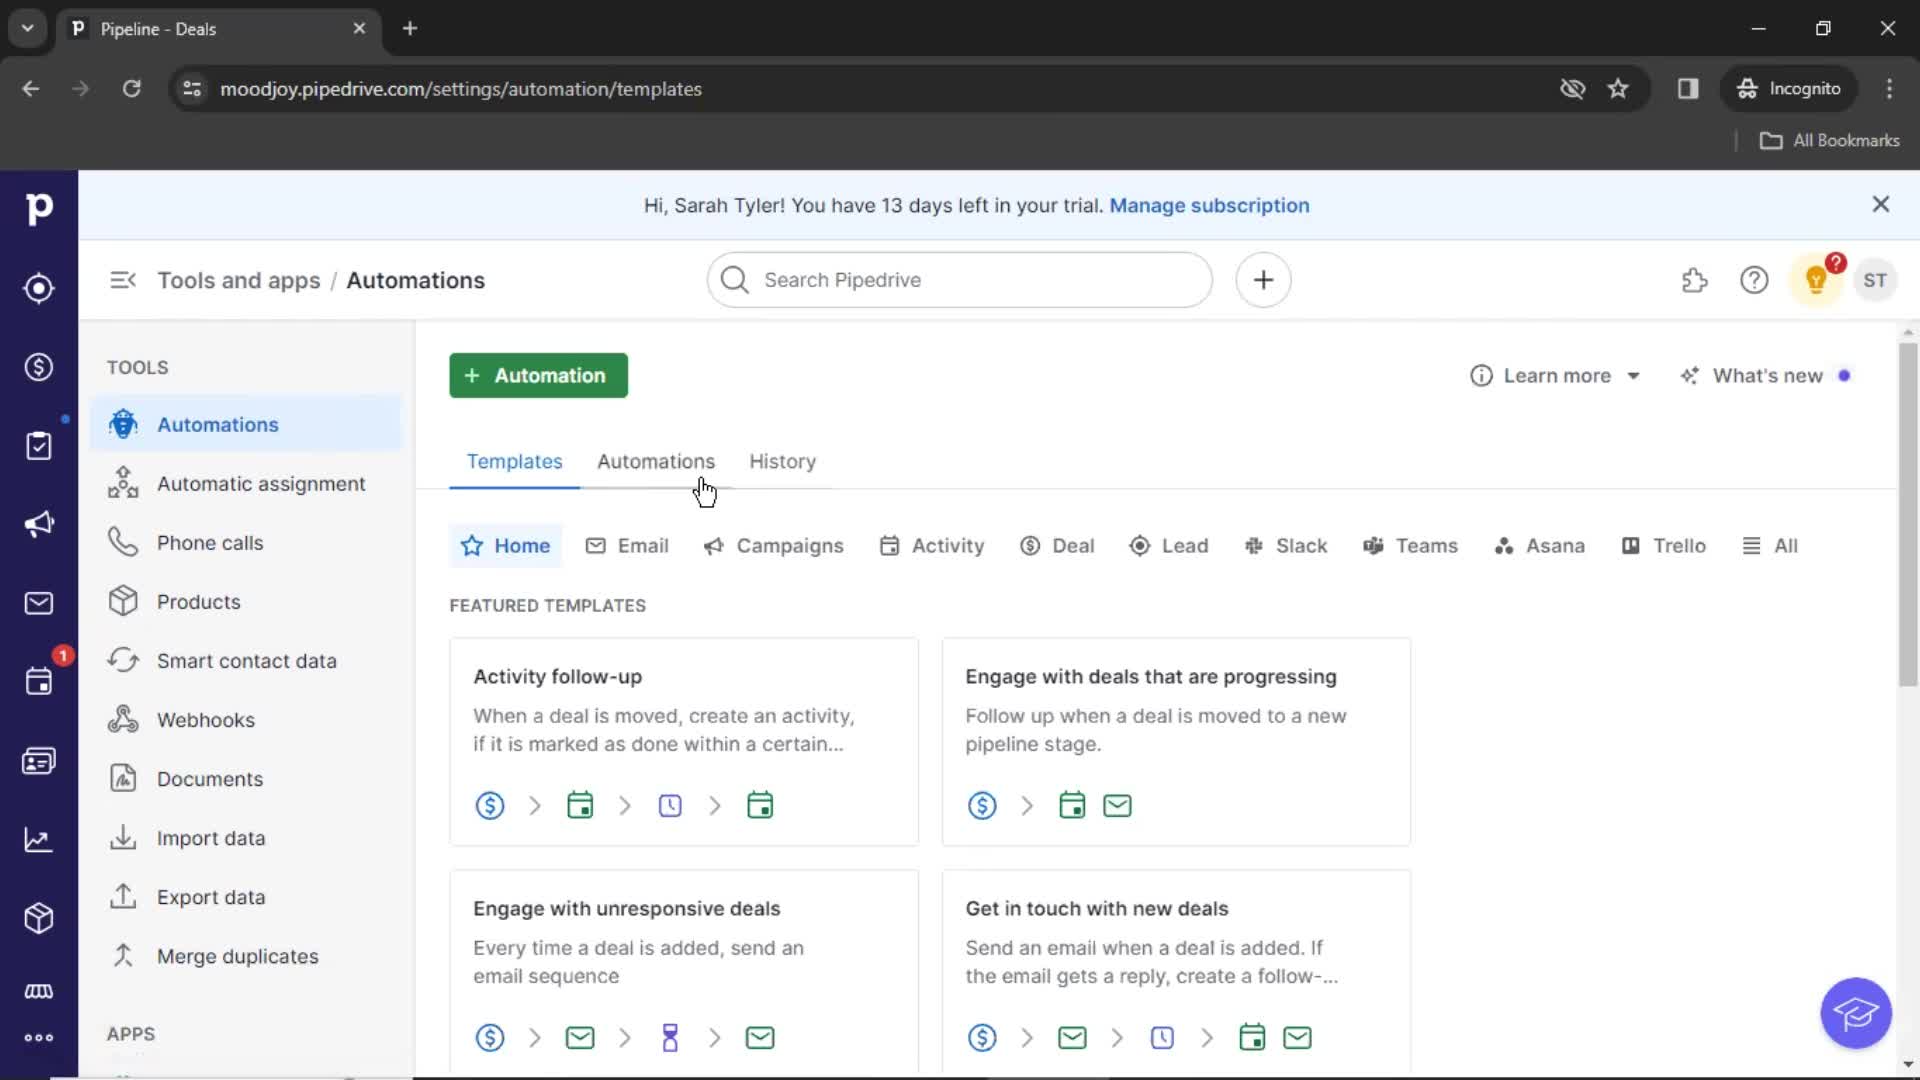Click the Export data icon
Viewport: 1920px width, 1080px height.
tap(123, 897)
